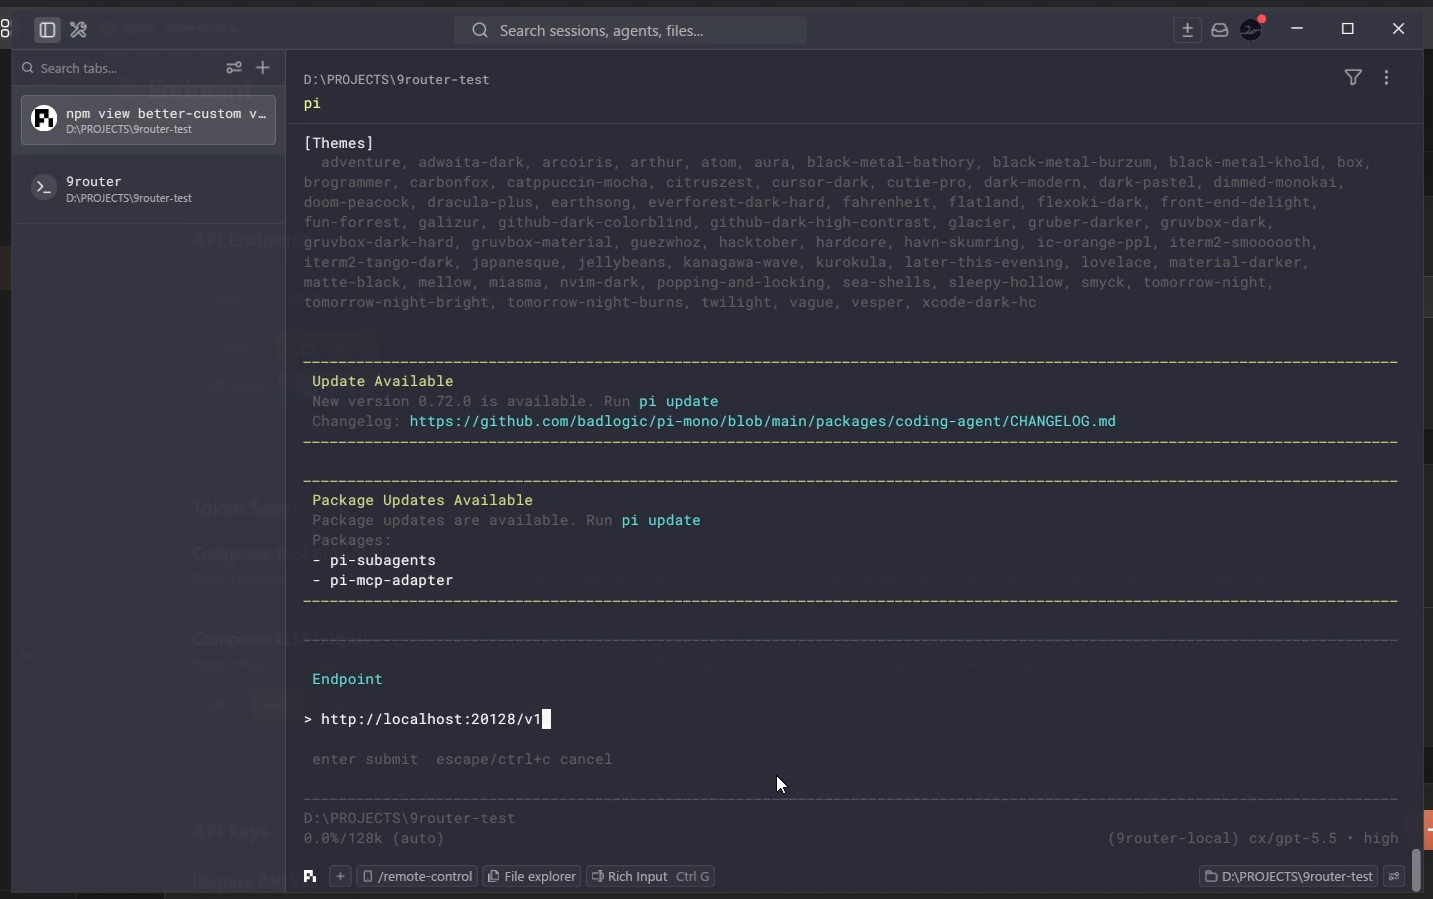Click '(9router-local) cx/gpt-5.5 • high' status
1433x899 pixels.
click(1254, 840)
